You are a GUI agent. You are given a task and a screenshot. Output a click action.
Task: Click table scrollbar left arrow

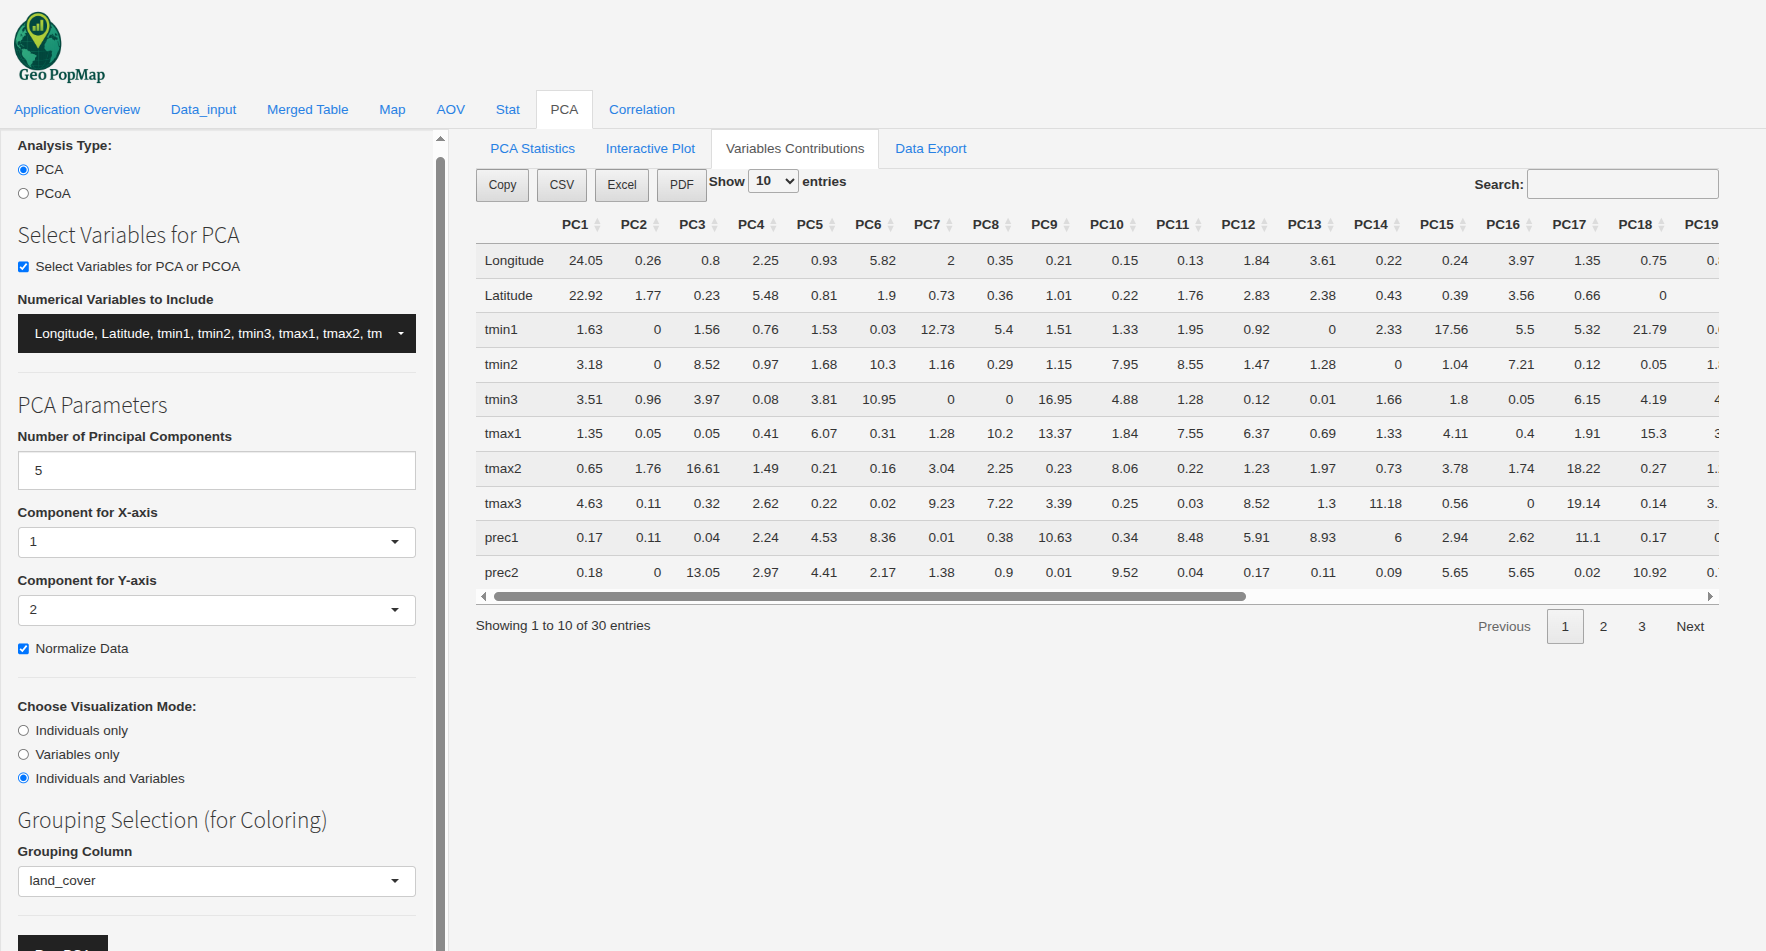484,597
